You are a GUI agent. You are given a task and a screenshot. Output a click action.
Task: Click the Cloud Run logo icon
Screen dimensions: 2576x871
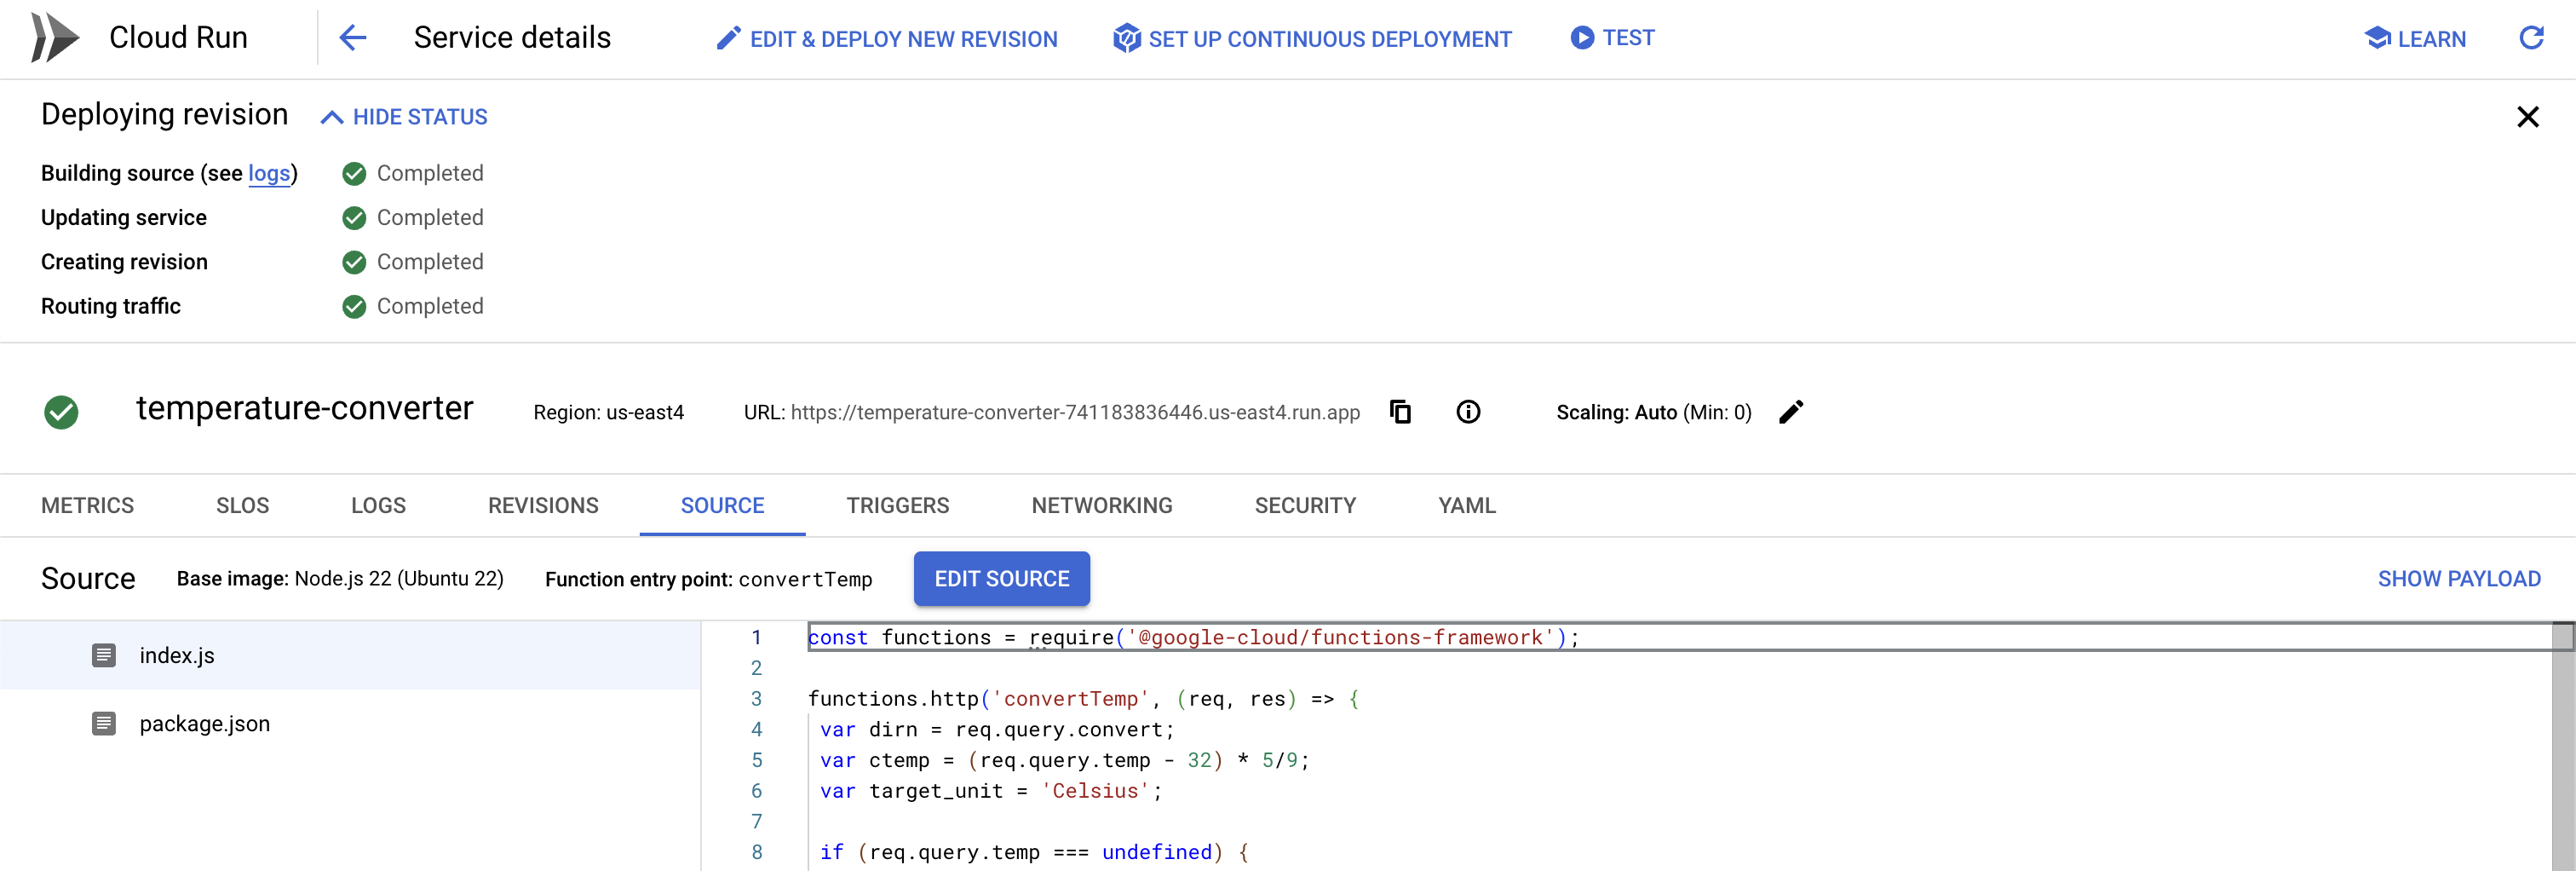click(x=54, y=38)
